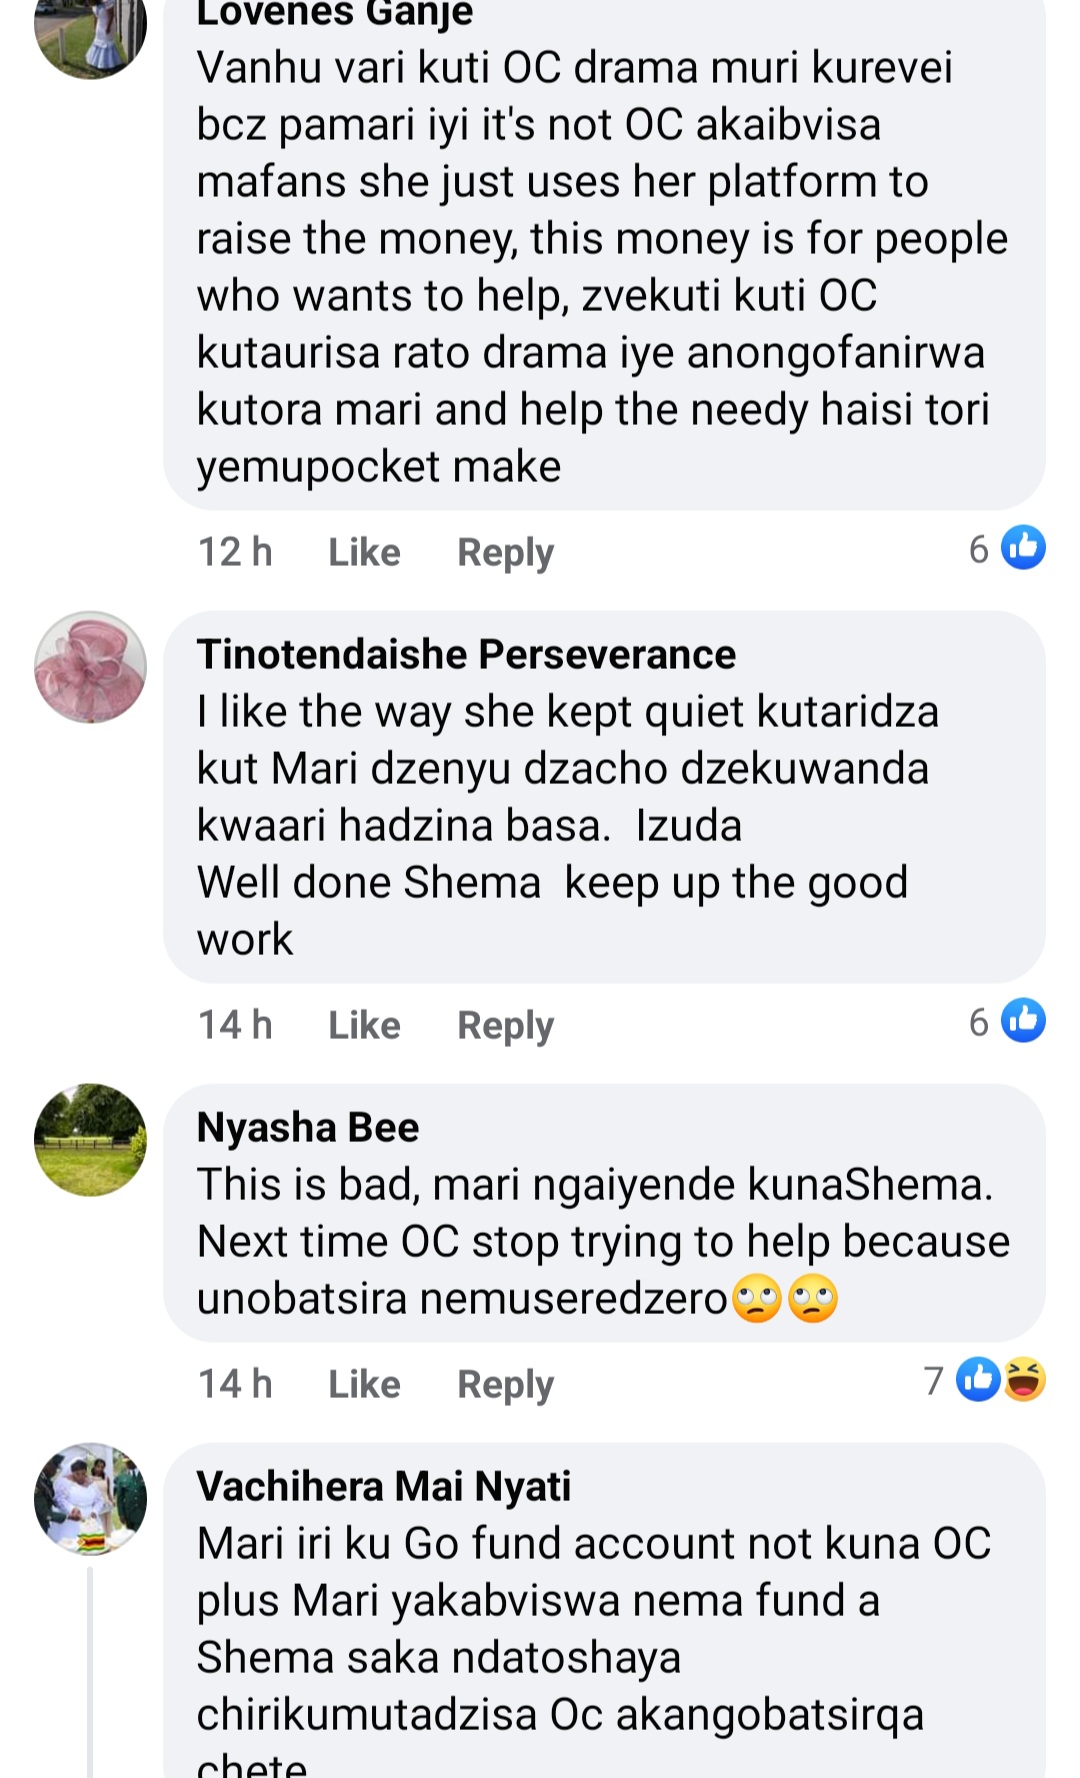The image size is (1080, 1778).
Task: View Lovenes Ganje's profile picture
Action: coord(90,30)
